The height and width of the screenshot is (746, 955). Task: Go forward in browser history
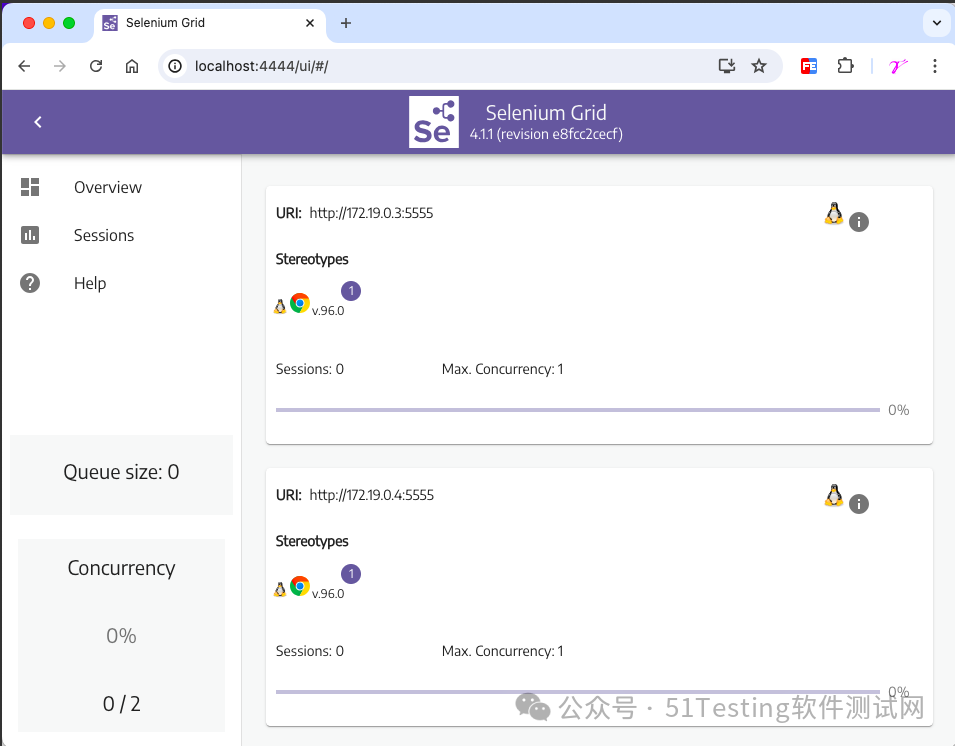(x=60, y=66)
